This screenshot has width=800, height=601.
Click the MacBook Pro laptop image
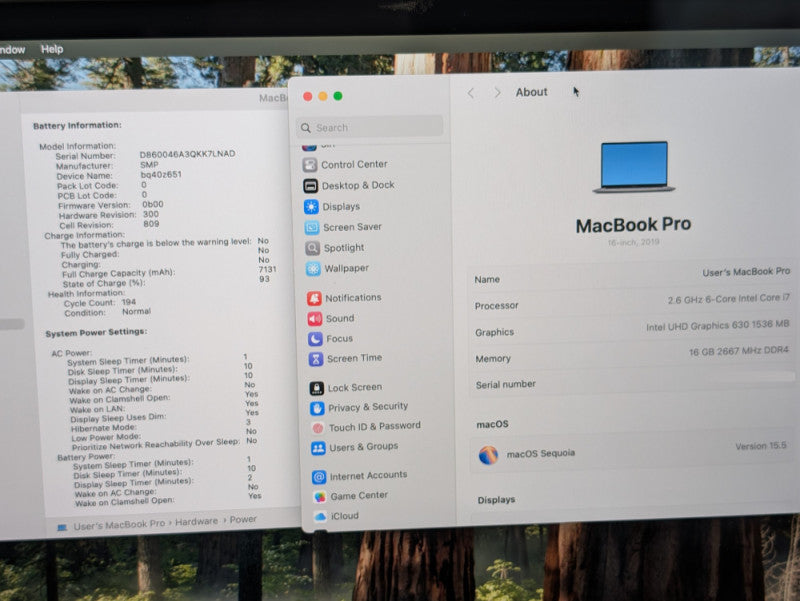click(x=634, y=167)
